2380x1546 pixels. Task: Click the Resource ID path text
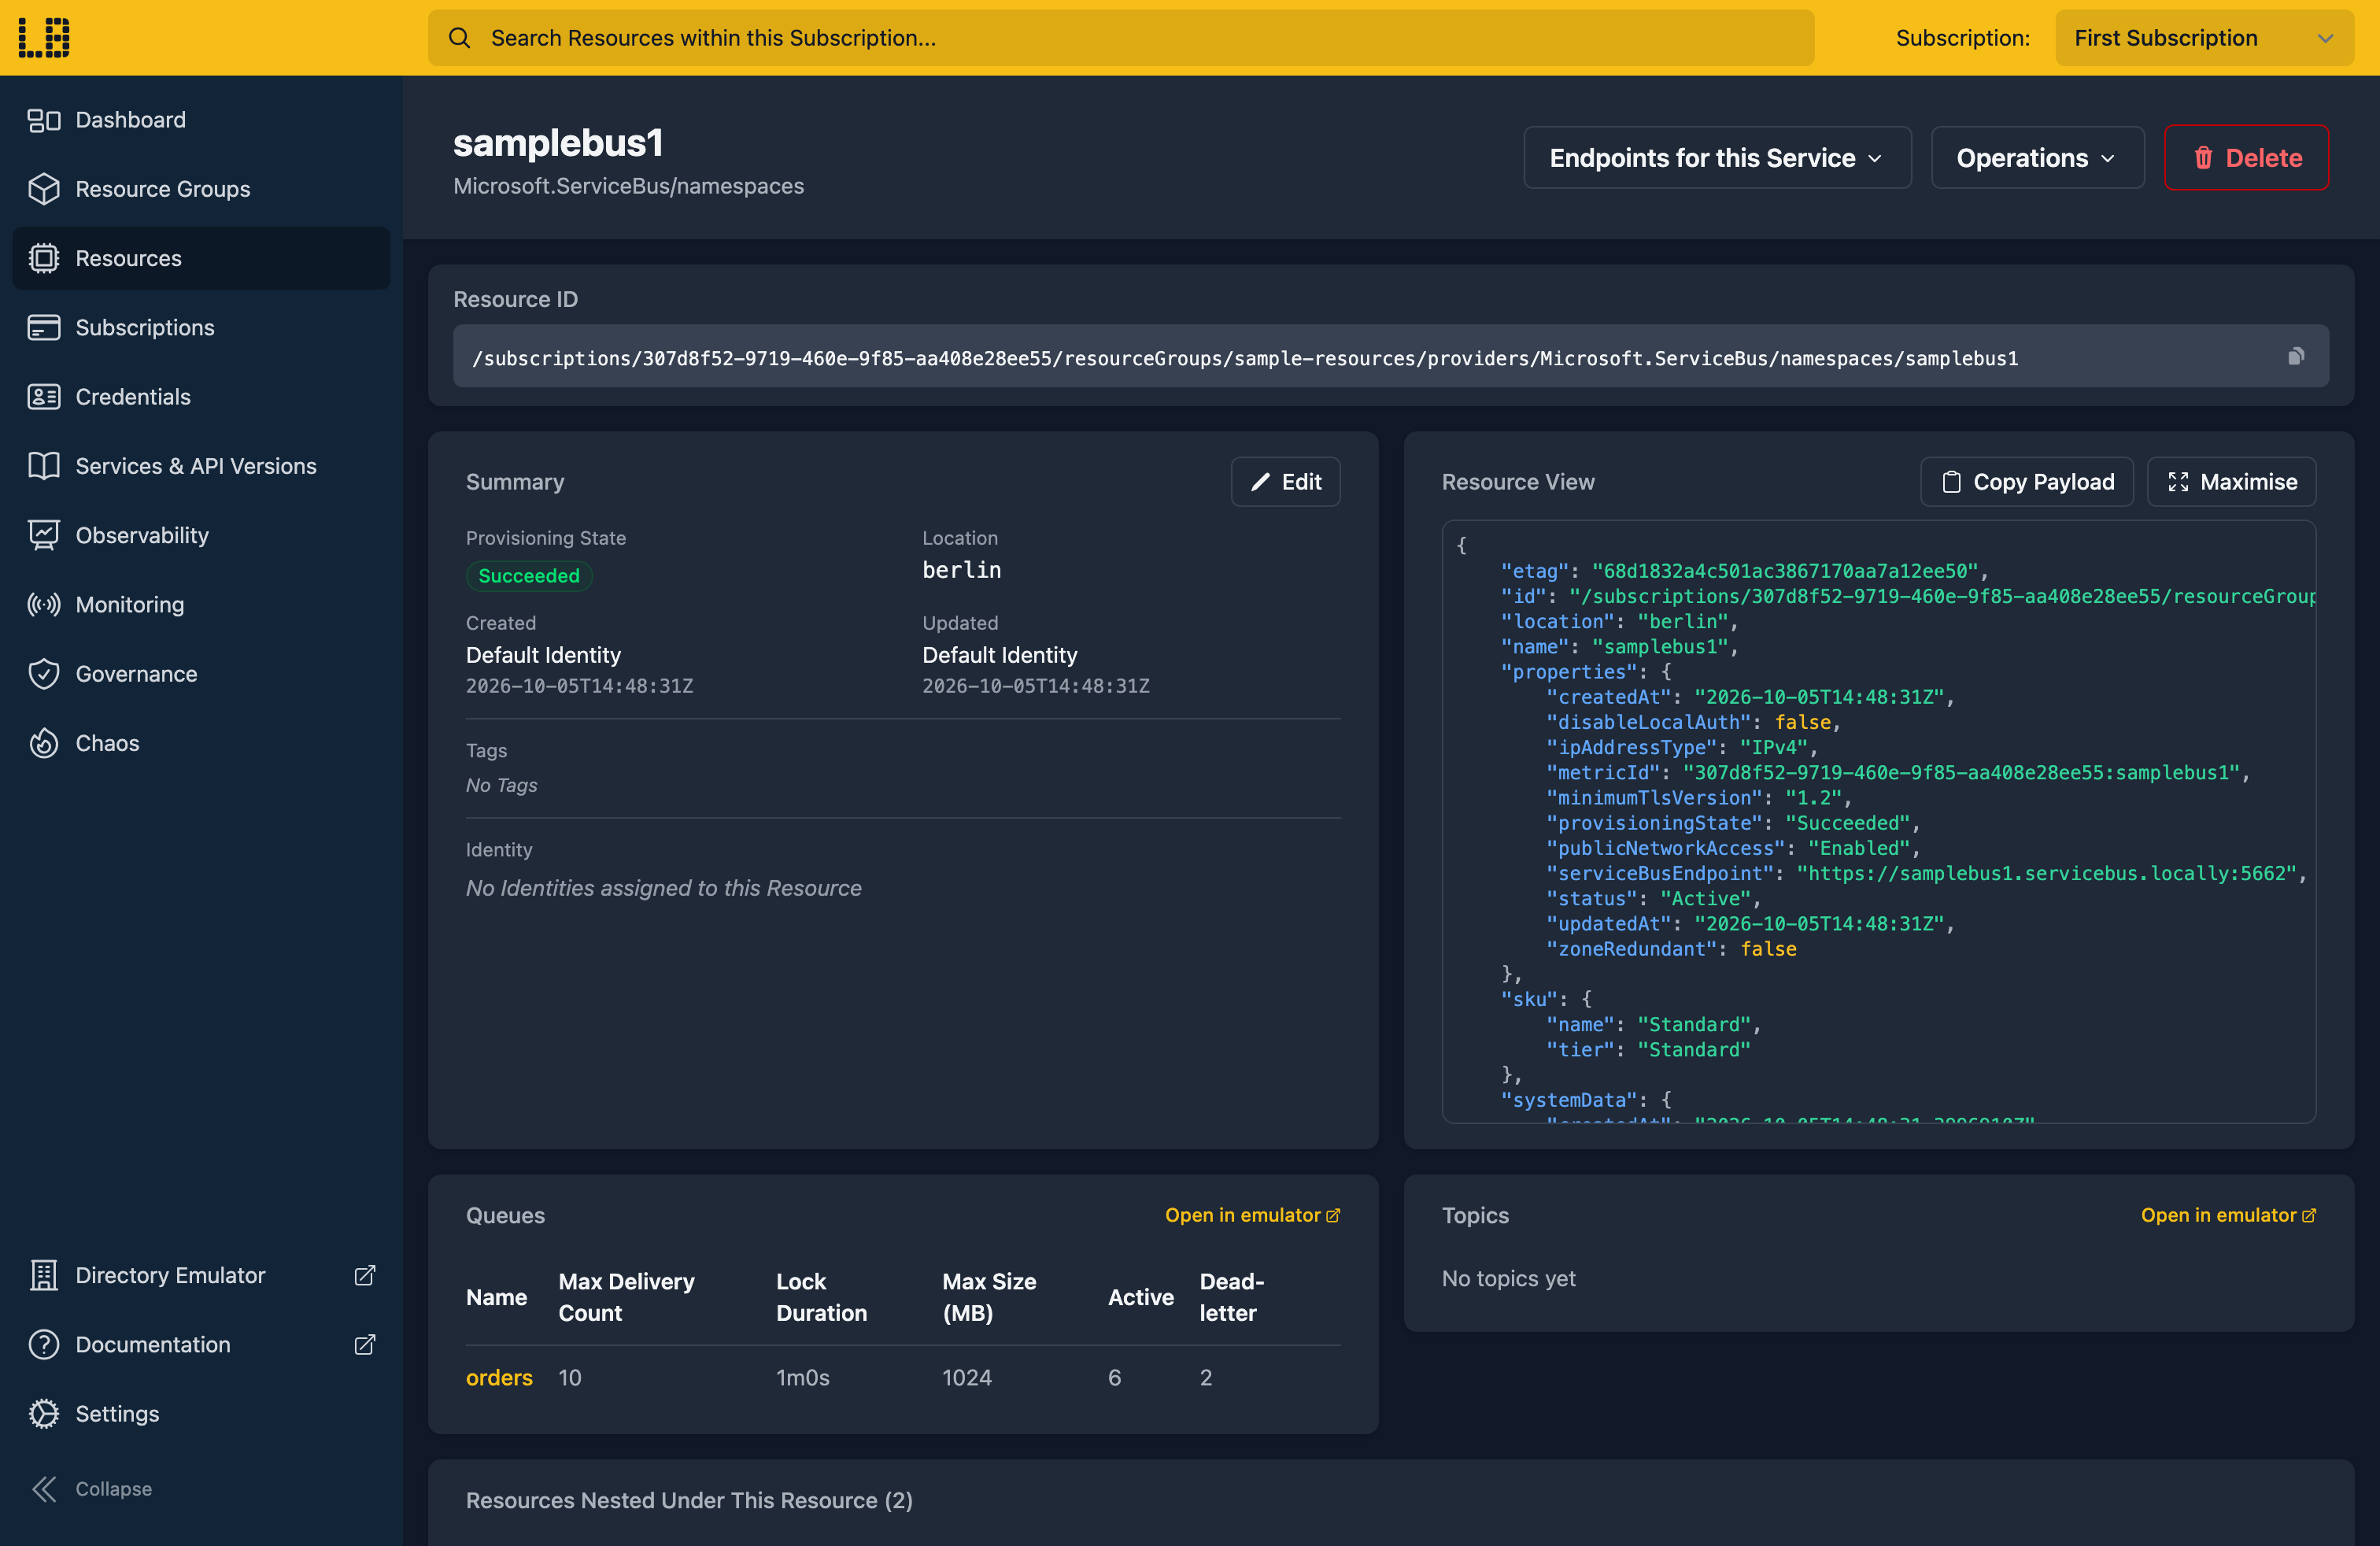pyautogui.click(x=1245, y=358)
